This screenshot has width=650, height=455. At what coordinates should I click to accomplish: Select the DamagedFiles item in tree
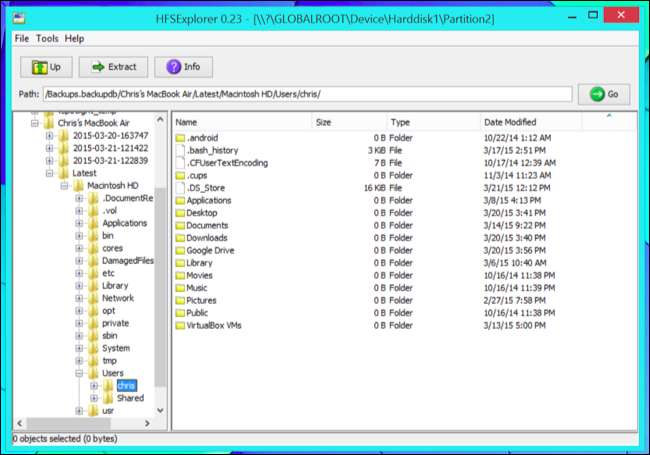point(128,261)
